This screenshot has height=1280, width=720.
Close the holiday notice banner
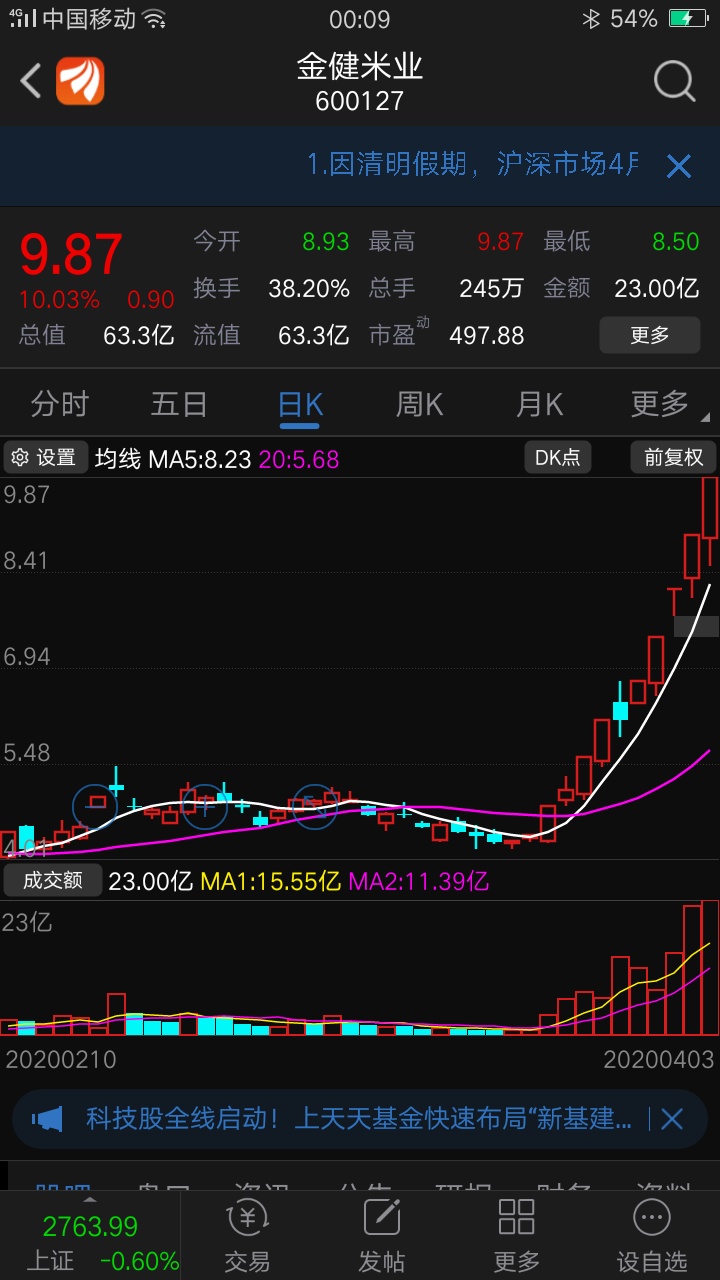tap(679, 166)
